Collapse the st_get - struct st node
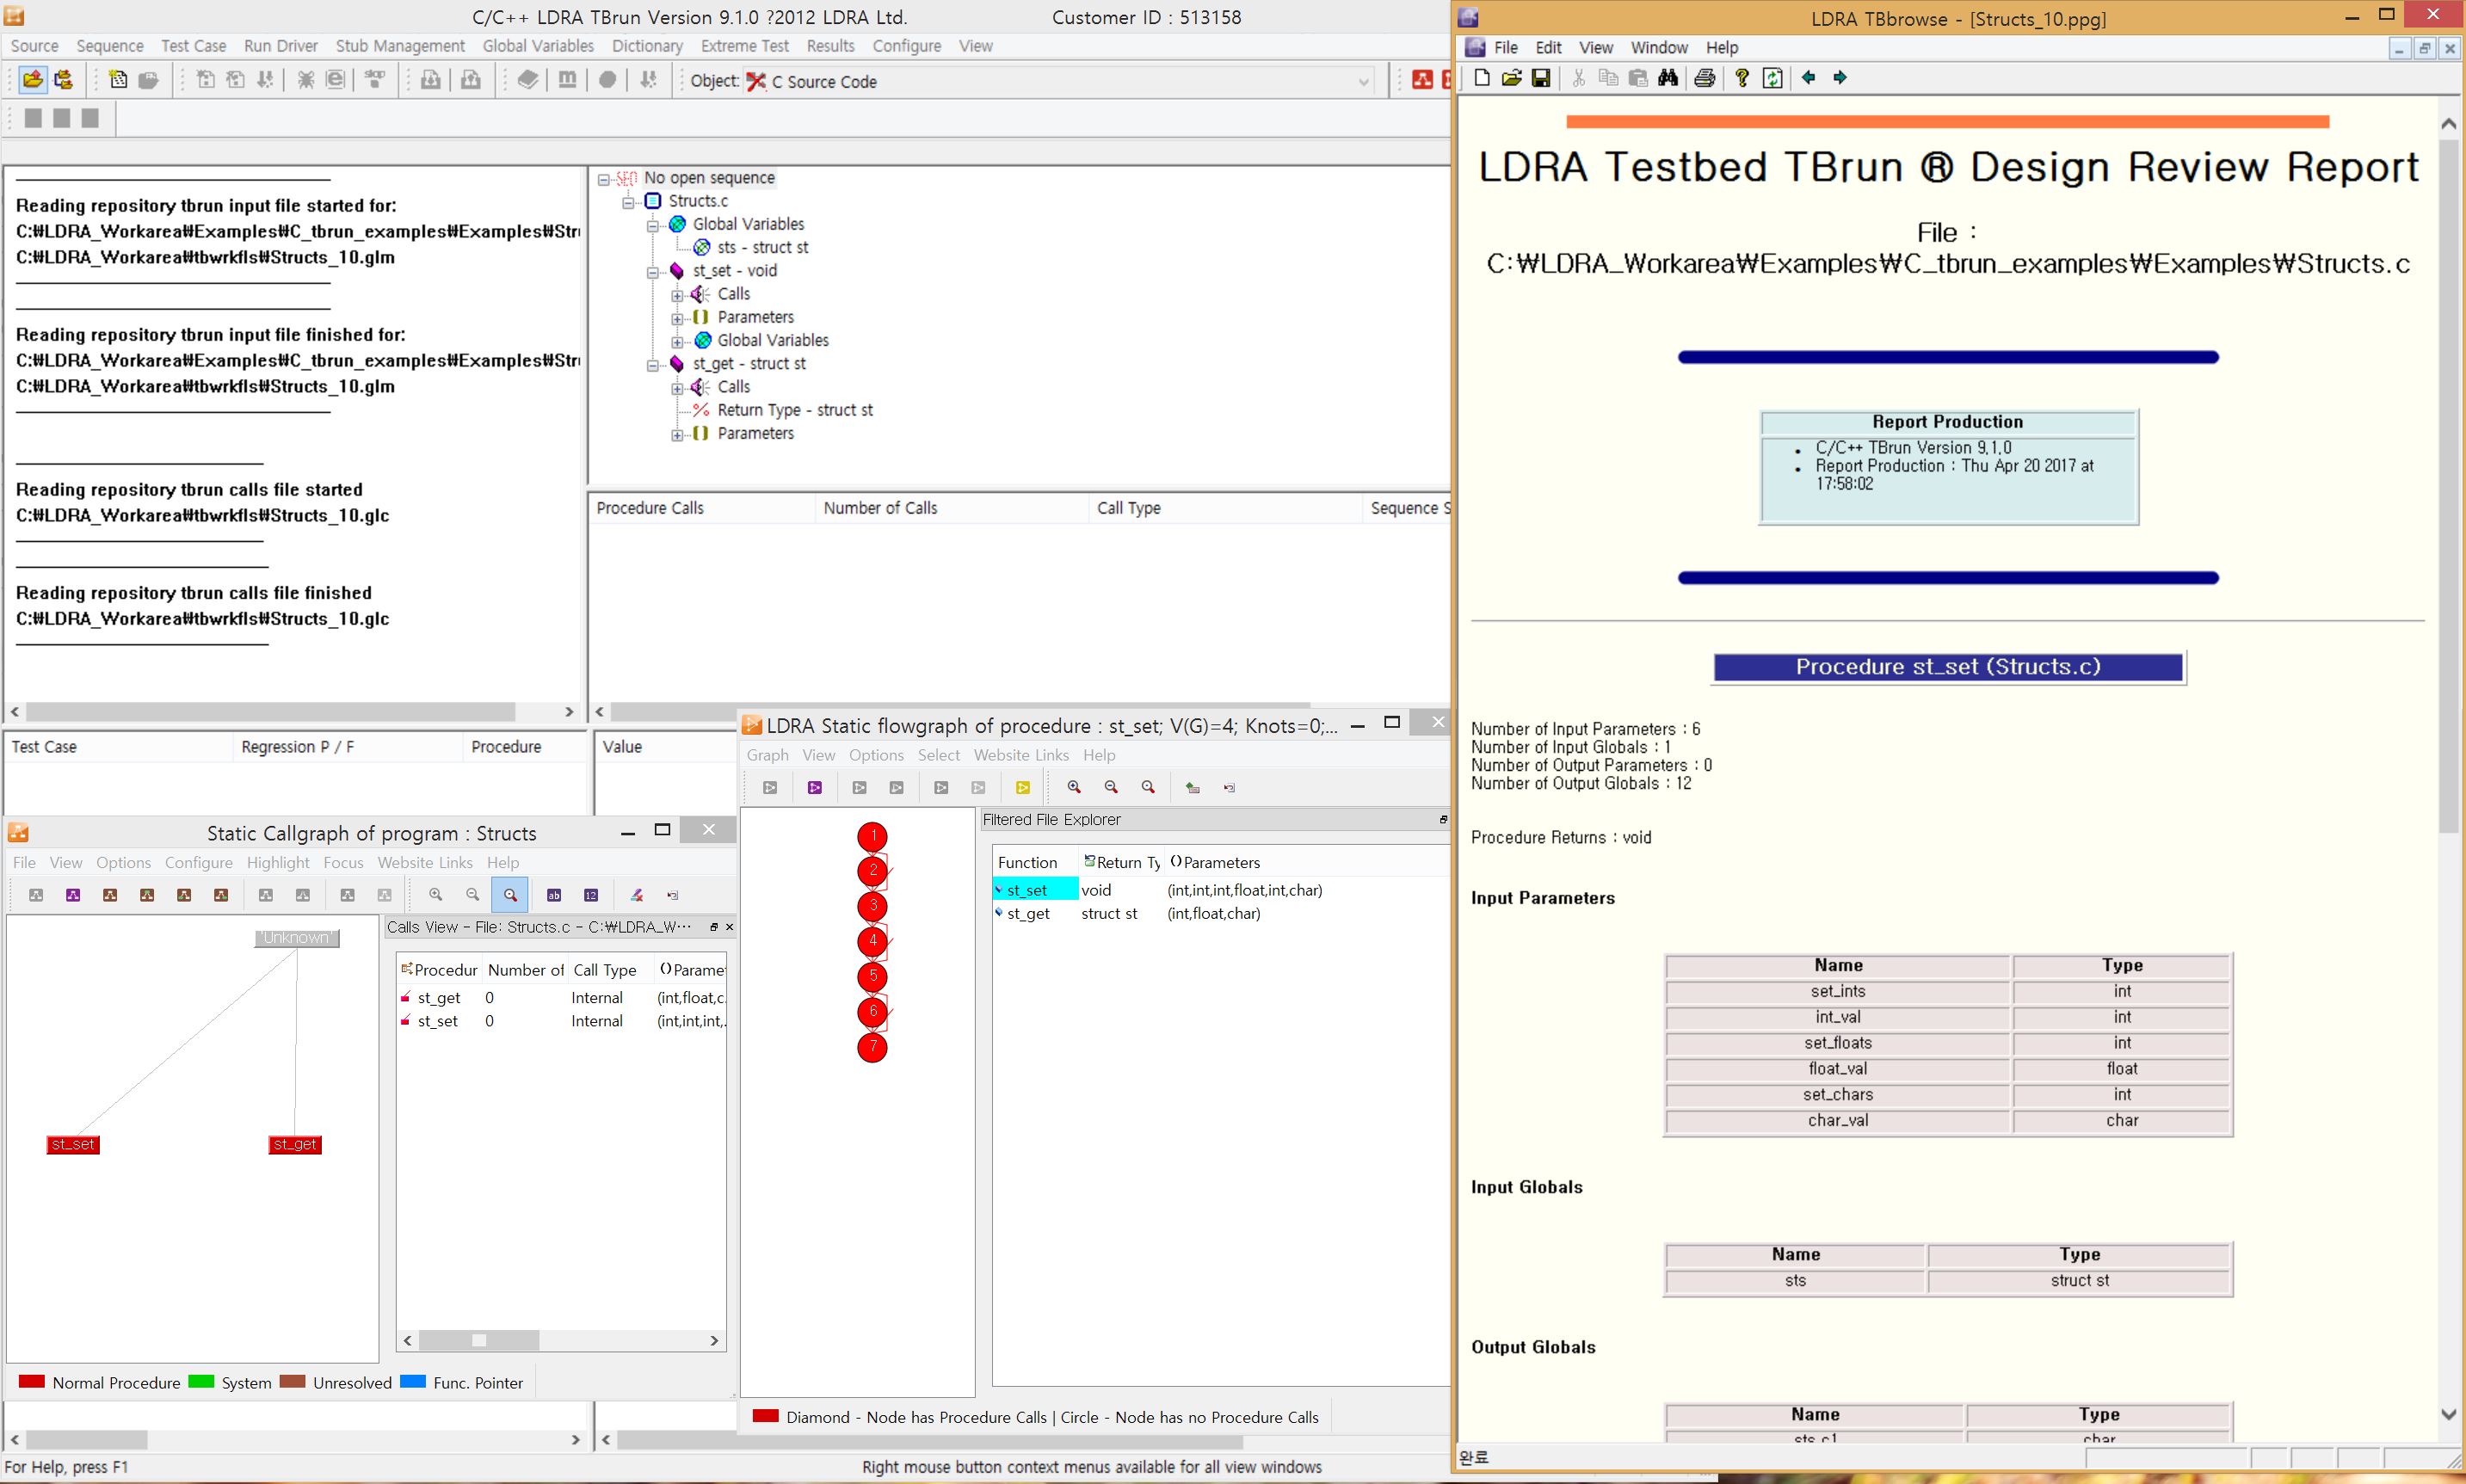This screenshot has height=1484, width=2466. coord(653,365)
